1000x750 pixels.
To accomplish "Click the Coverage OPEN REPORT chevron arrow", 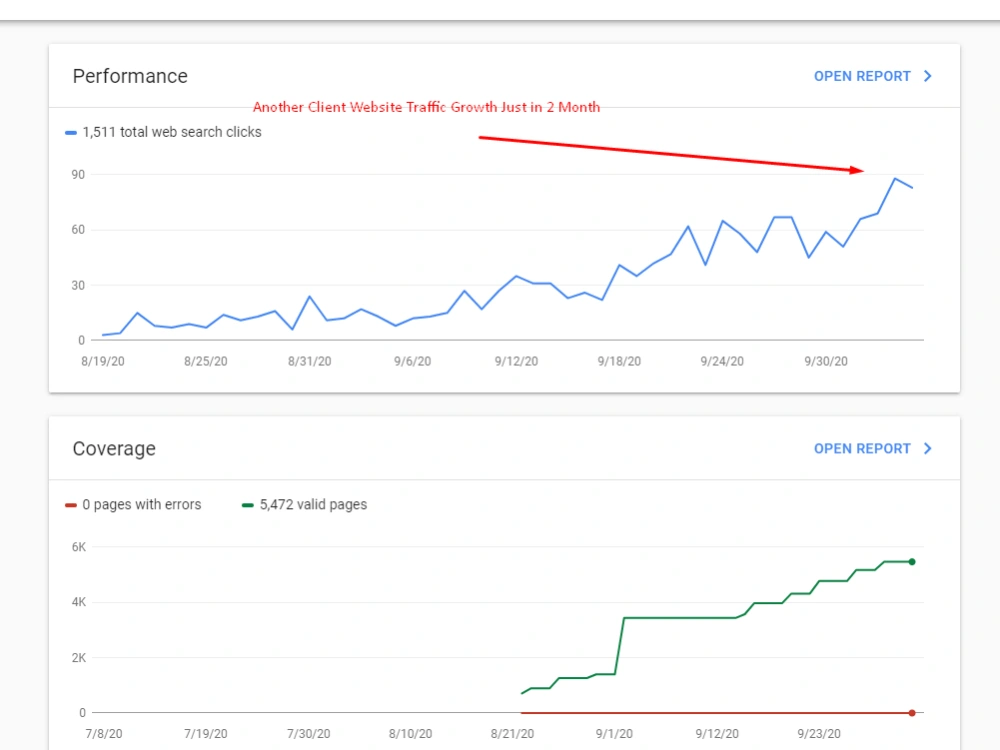I will pos(928,449).
